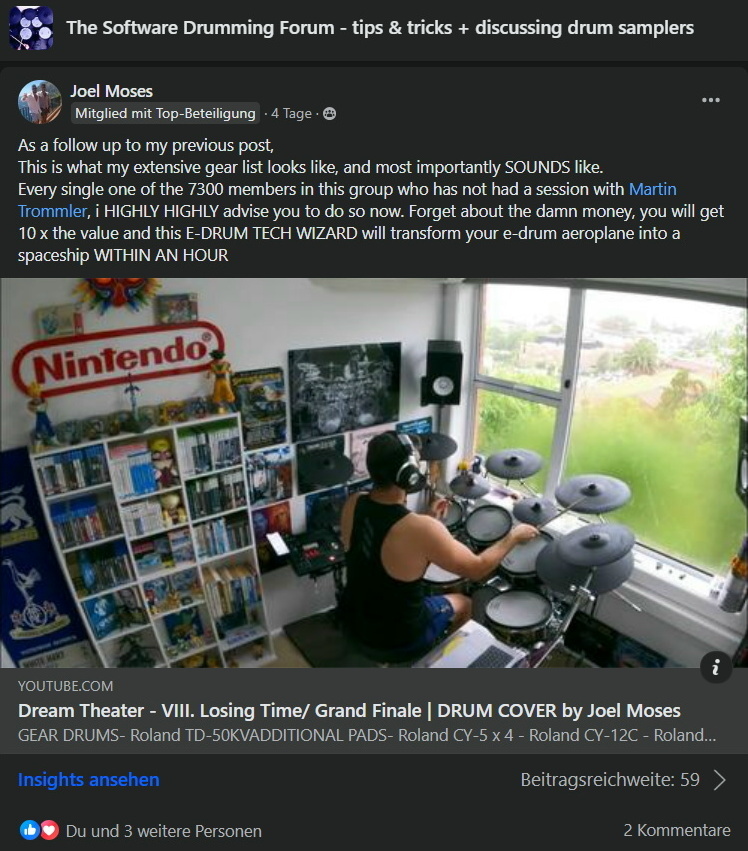Open the 2 Kommentare comments
748x851 pixels.
tap(677, 830)
